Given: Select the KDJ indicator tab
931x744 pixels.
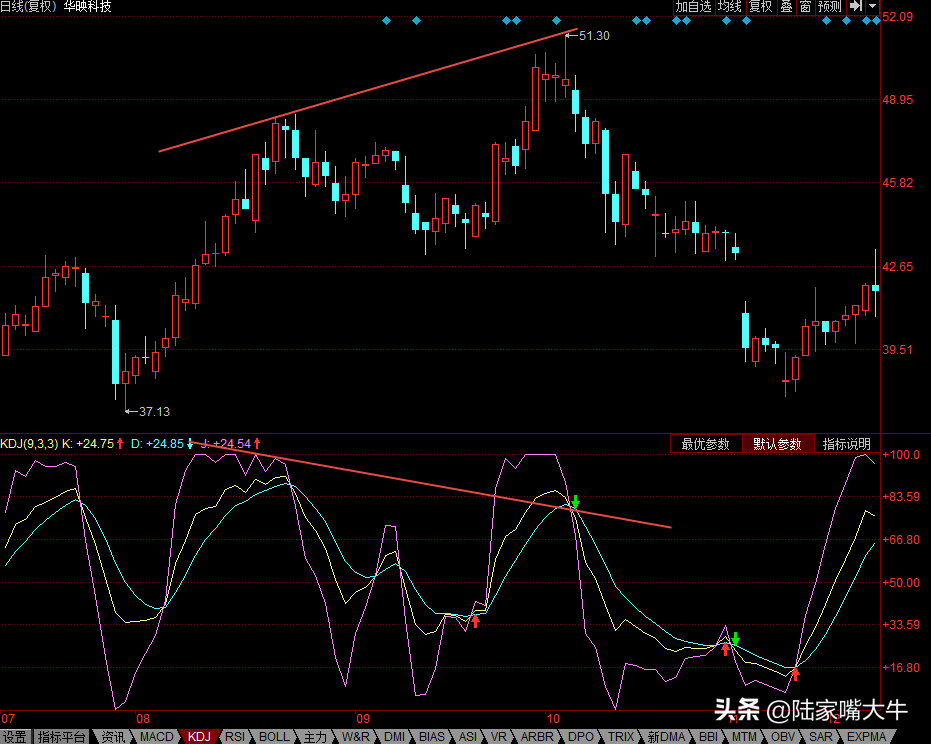Looking at the screenshot, I should (200, 737).
